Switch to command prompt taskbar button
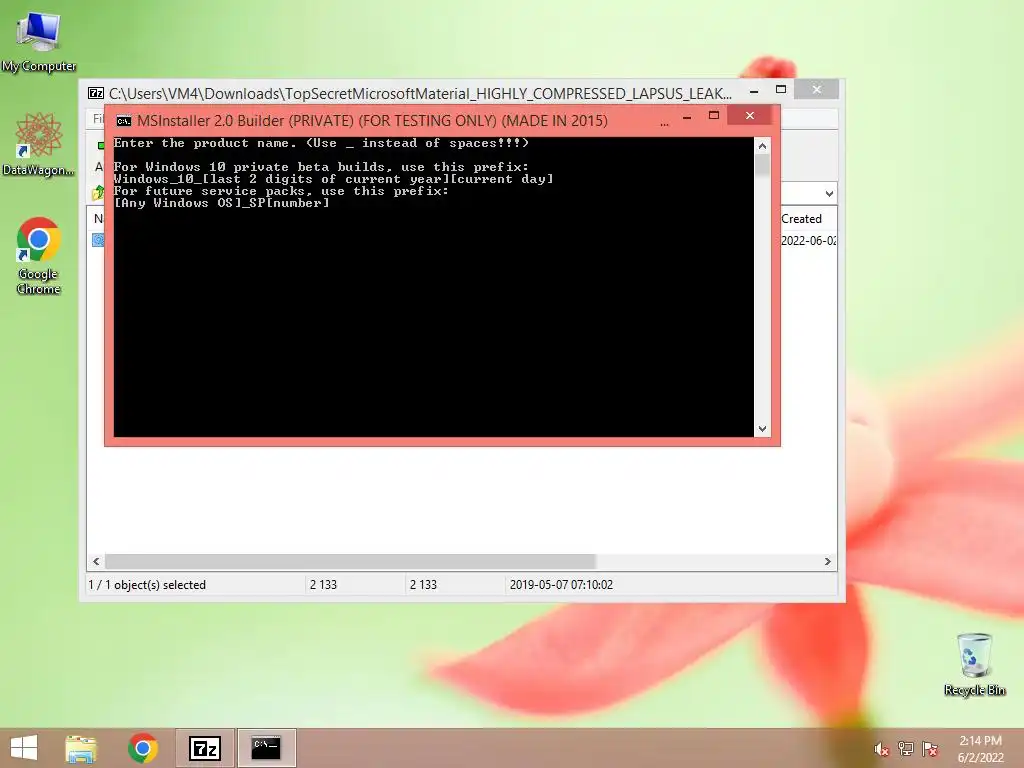1024x768 pixels. pos(266,748)
